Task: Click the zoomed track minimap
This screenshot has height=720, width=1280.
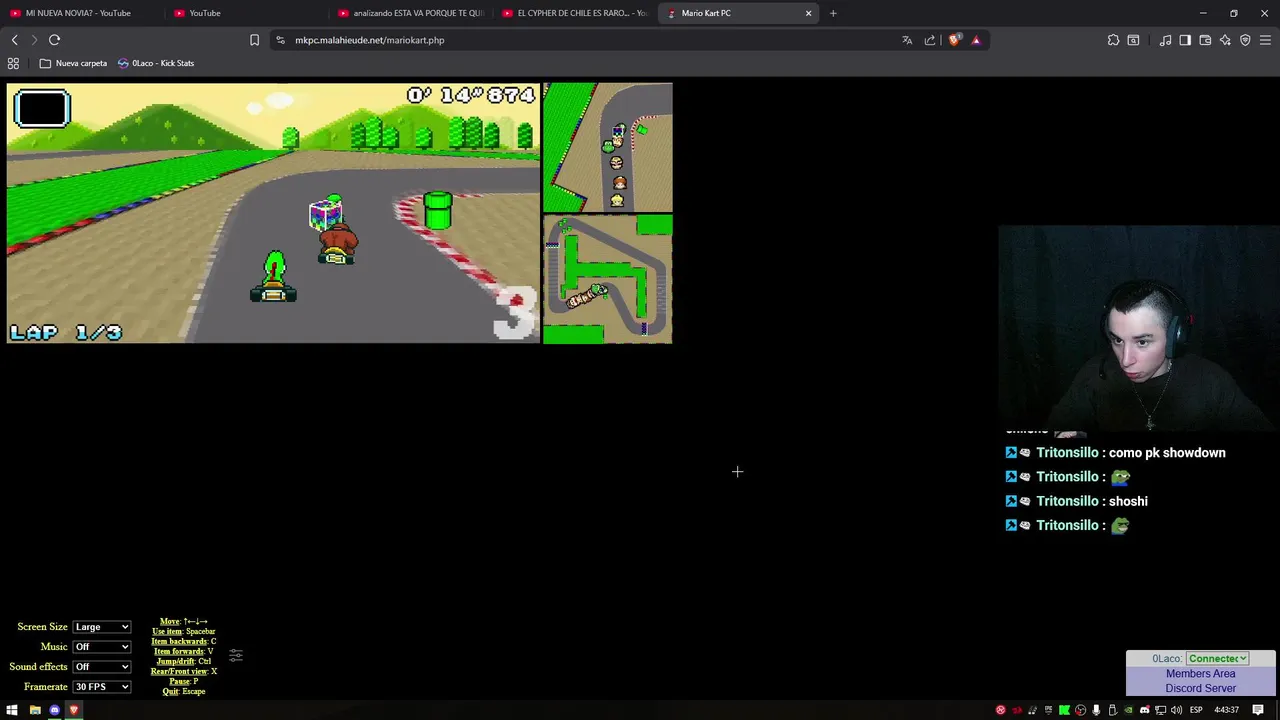Action: tap(608, 147)
